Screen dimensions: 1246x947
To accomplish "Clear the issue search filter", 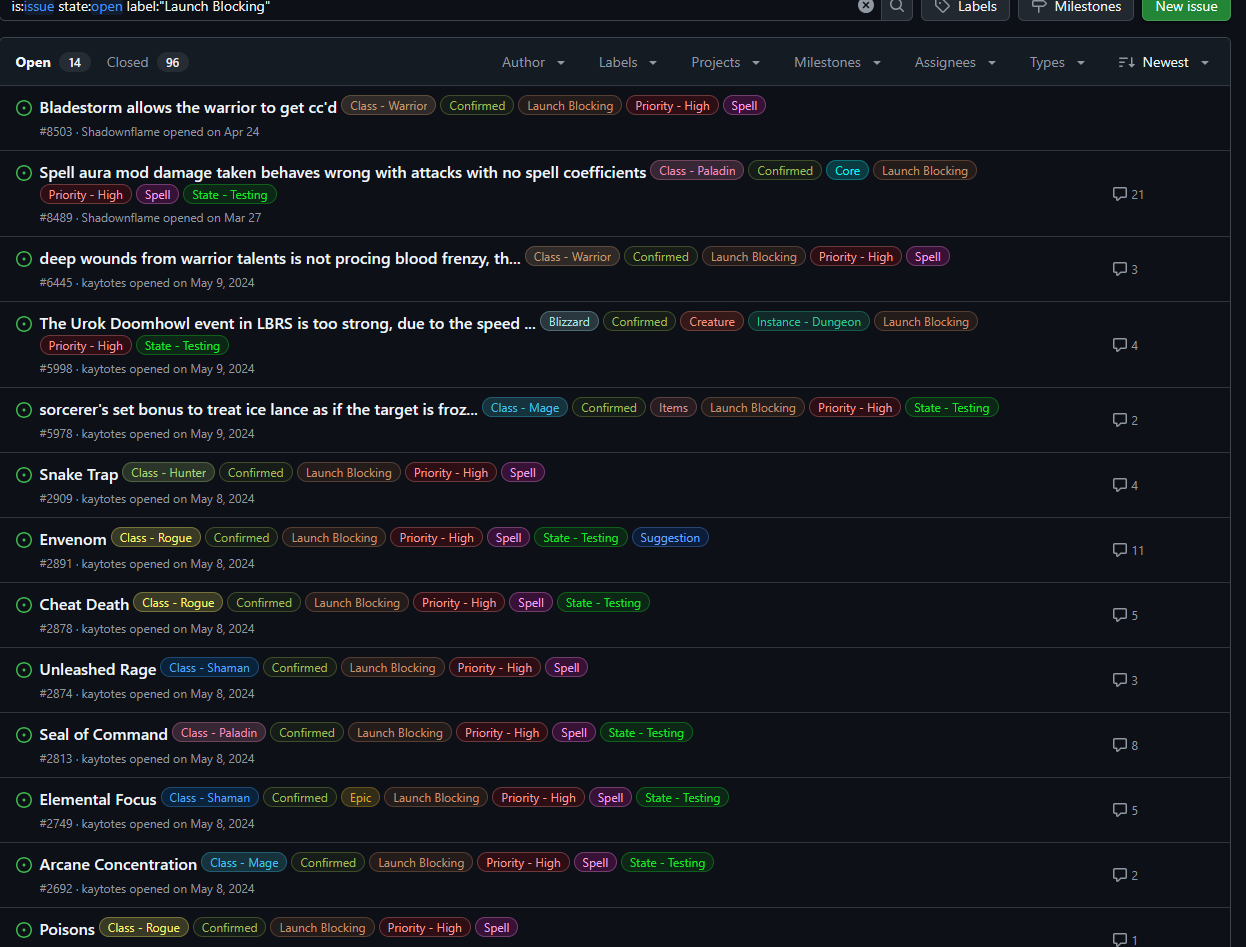I will (x=866, y=6).
